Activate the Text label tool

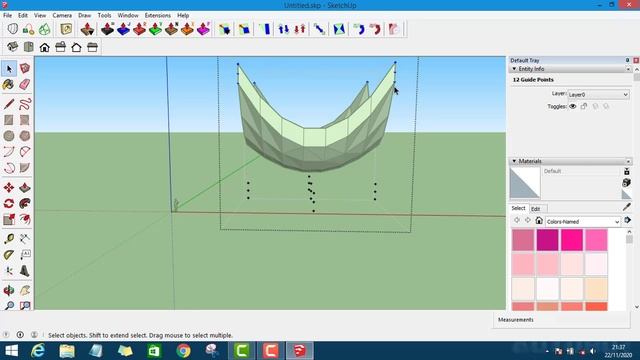click(x=25, y=255)
